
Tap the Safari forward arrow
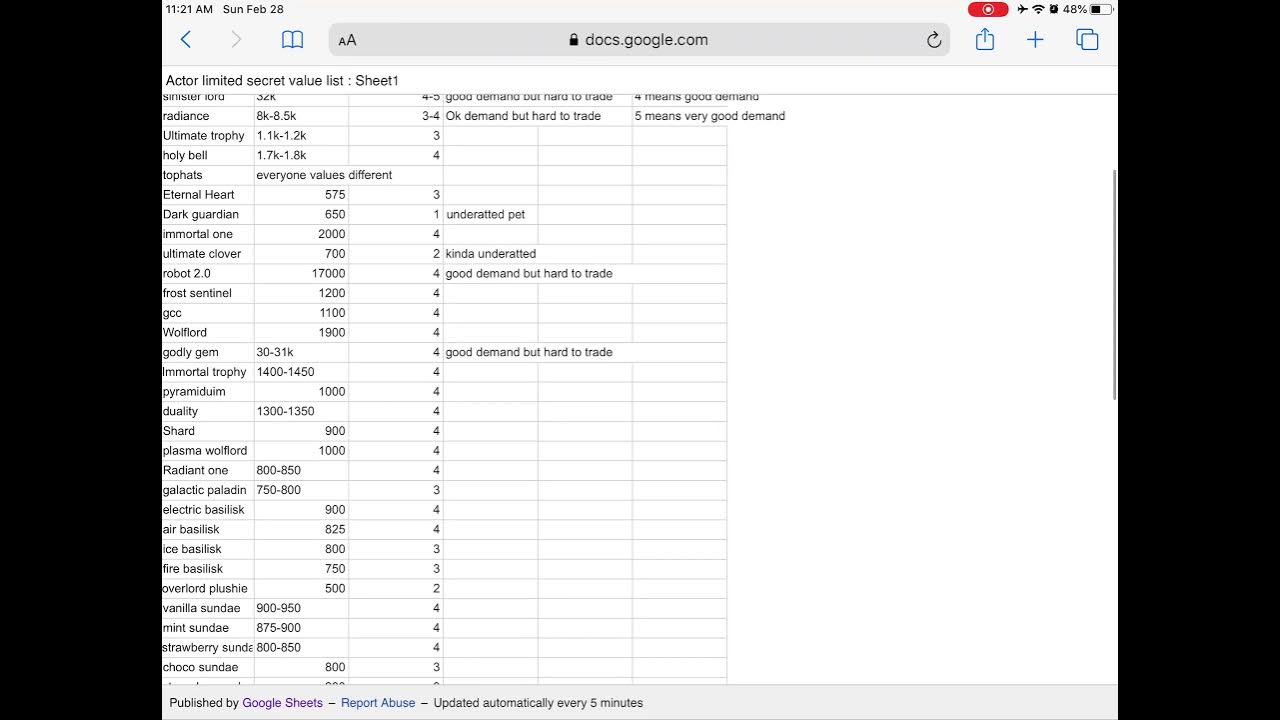[236, 40]
